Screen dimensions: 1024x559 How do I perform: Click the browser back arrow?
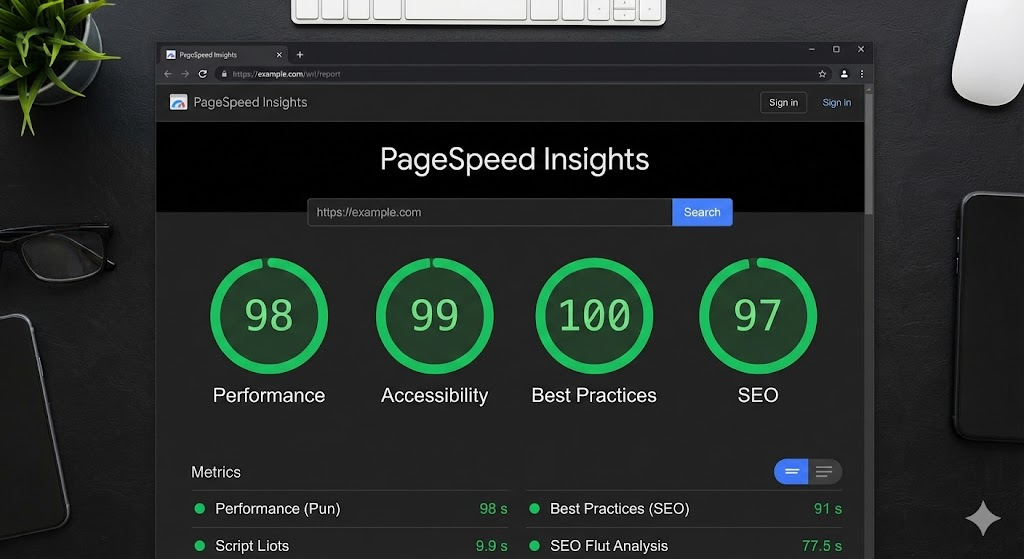pyautogui.click(x=168, y=74)
